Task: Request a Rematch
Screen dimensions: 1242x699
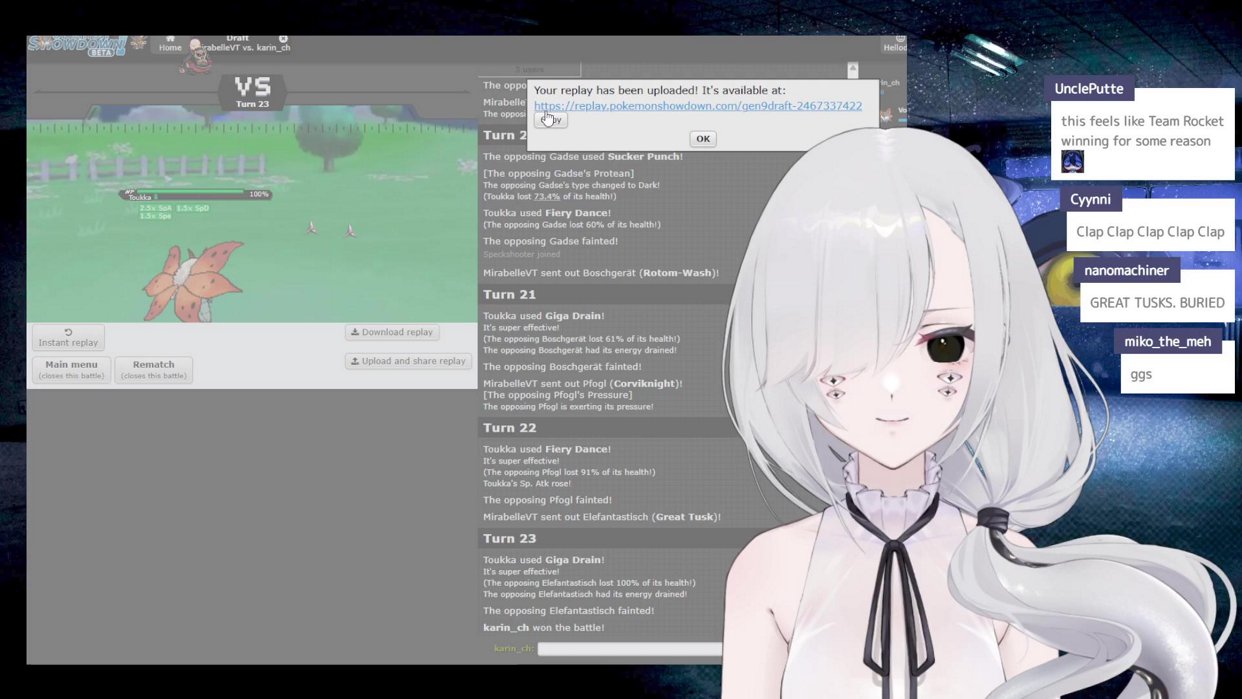Action: (153, 370)
